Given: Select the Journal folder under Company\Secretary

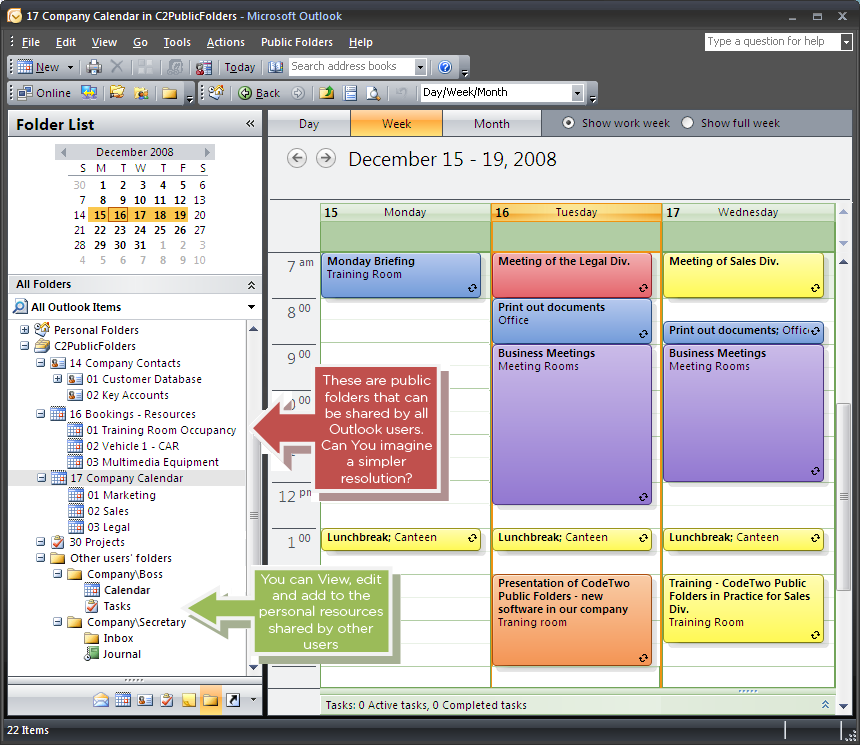Looking at the screenshot, I should click(x=122, y=654).
